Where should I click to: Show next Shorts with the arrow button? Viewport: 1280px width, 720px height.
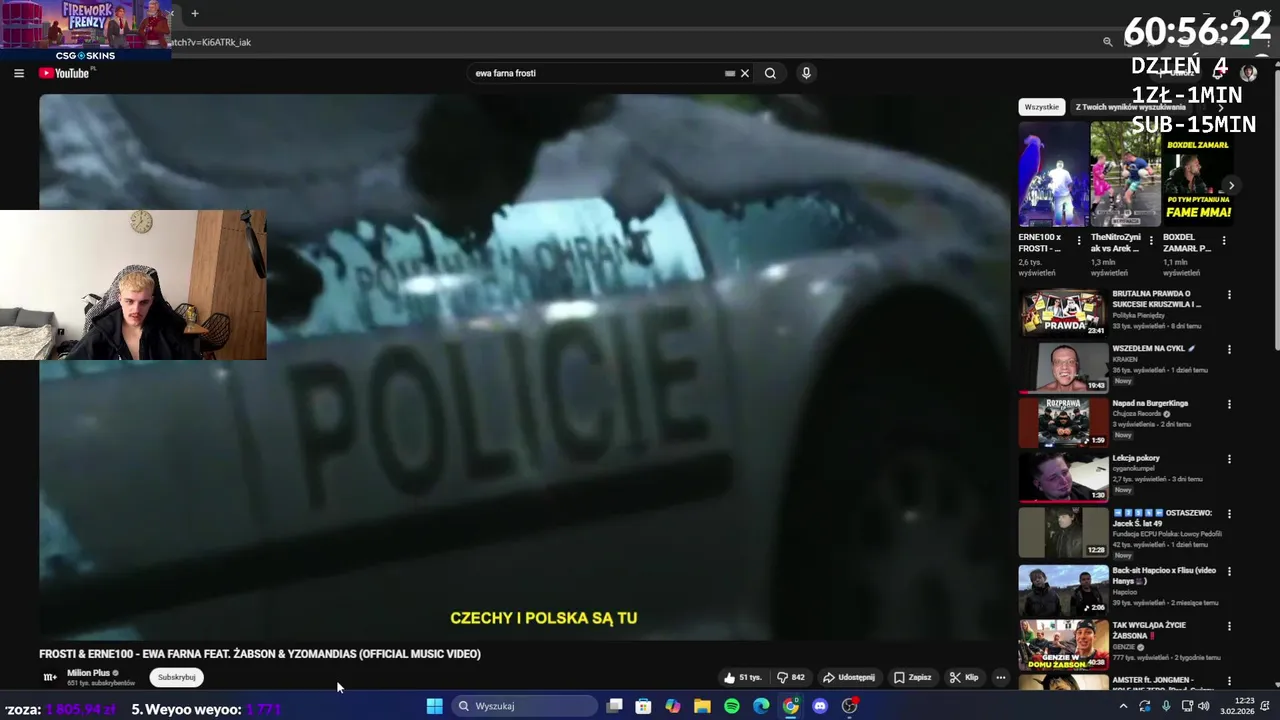[1231, 185]
